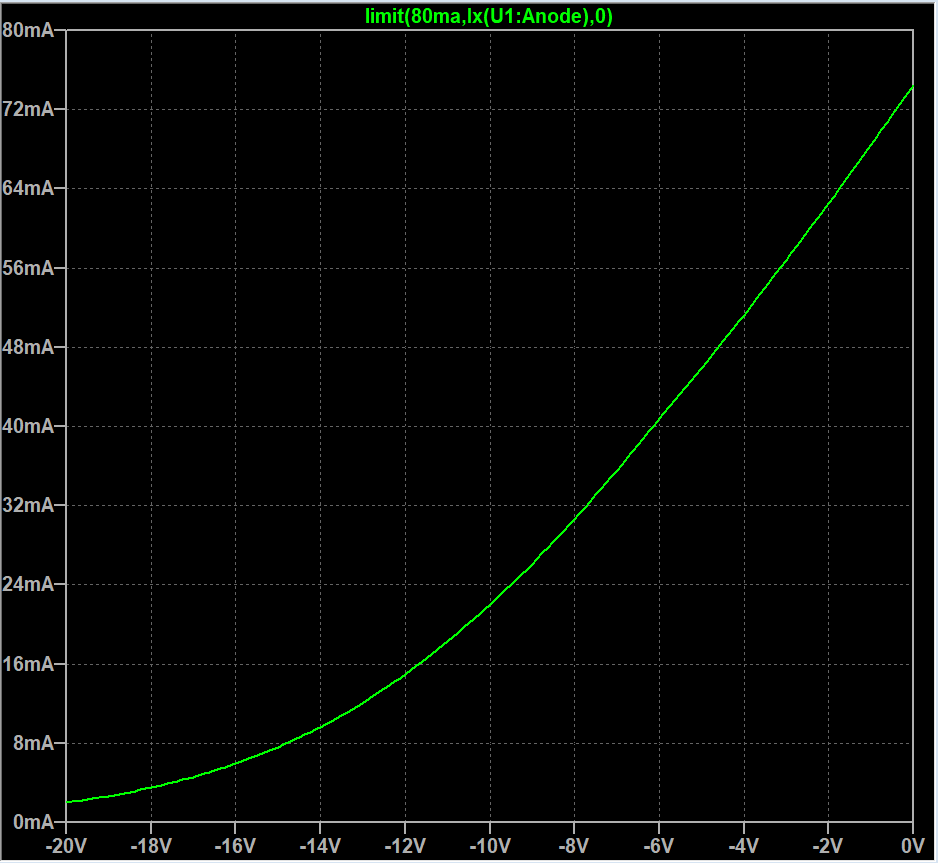Click the 32mA vertical axis label
The height and width of the screenshot is (863, 938).
(x=28, y=505)
